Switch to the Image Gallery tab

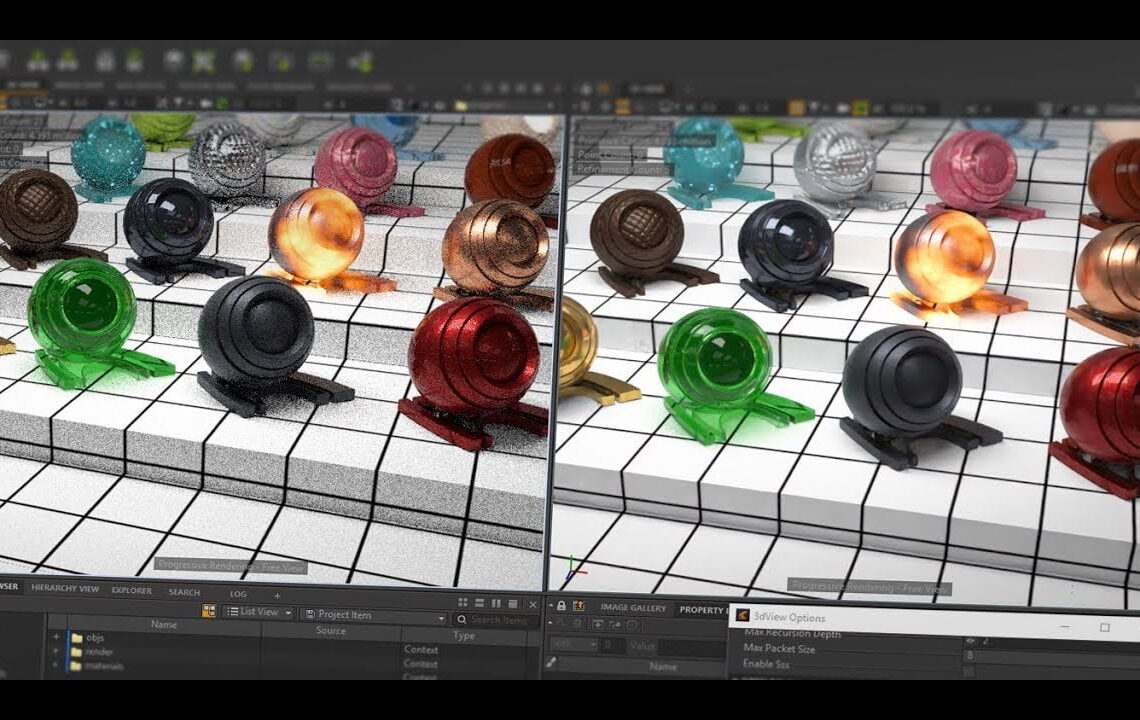coord(633,608)
